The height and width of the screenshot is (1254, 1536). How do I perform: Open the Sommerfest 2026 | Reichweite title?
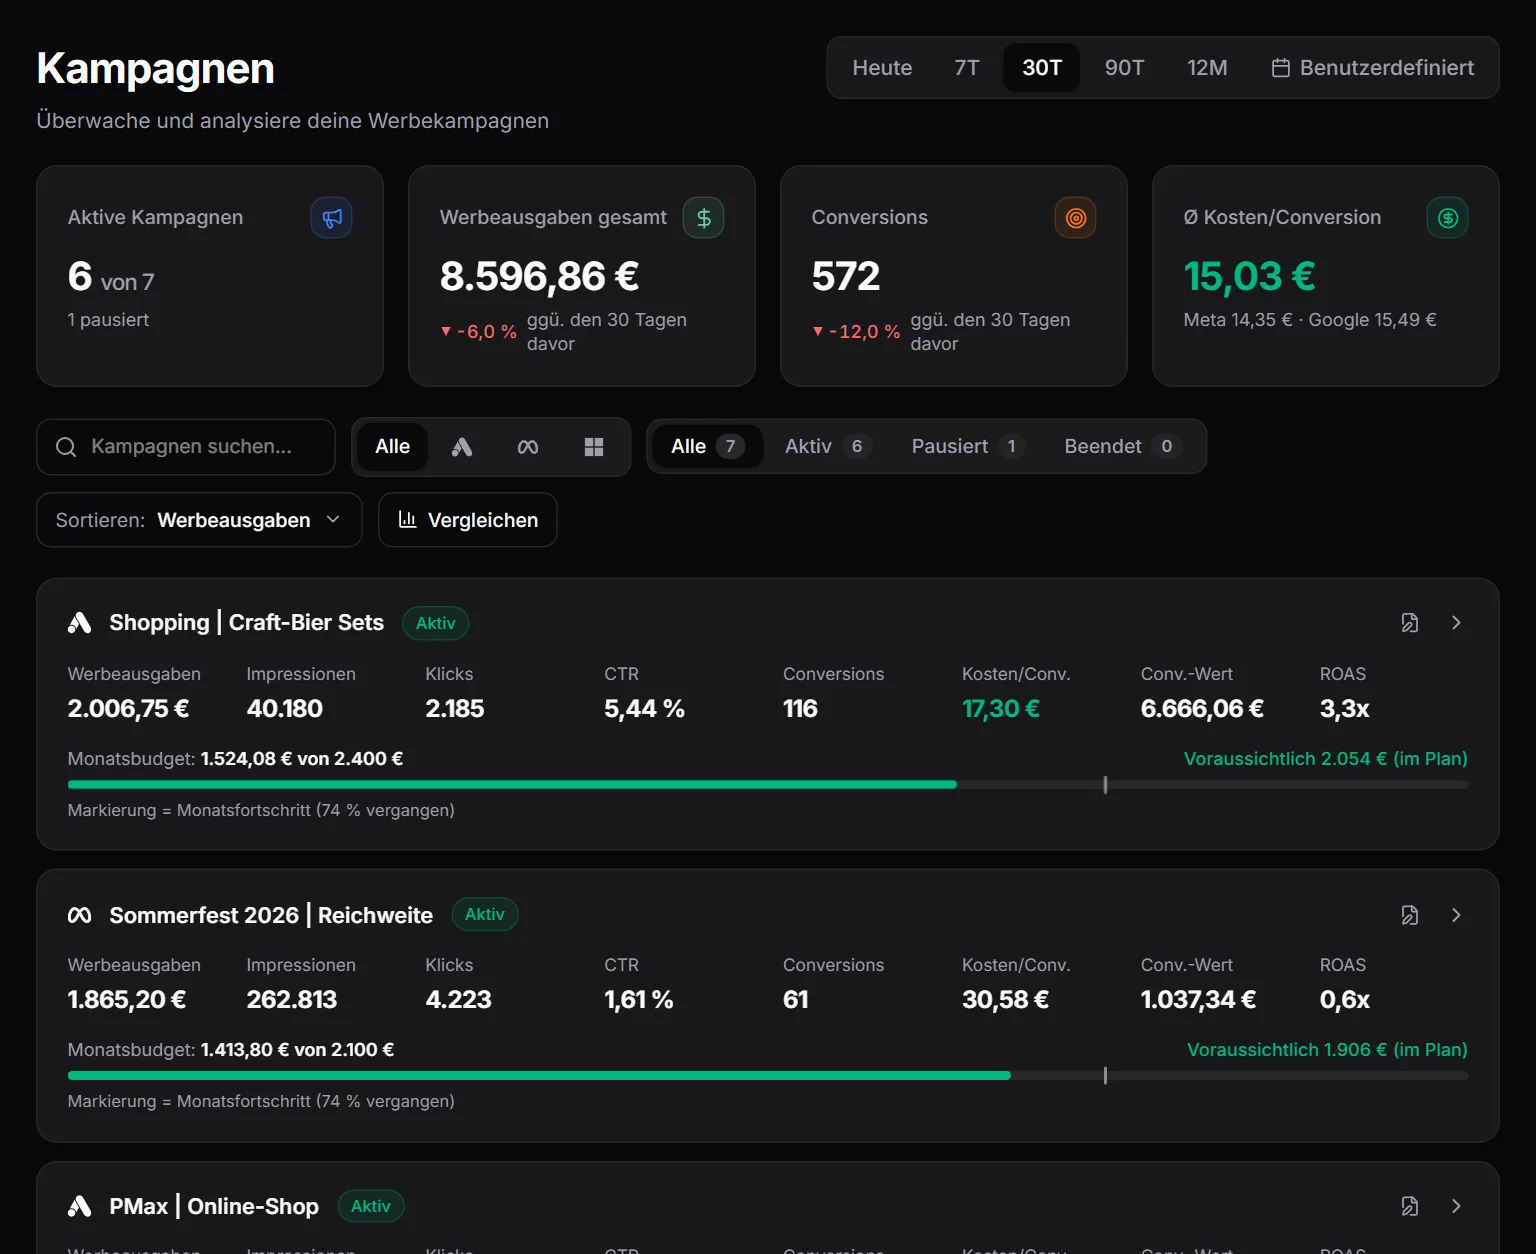(271, 915)
